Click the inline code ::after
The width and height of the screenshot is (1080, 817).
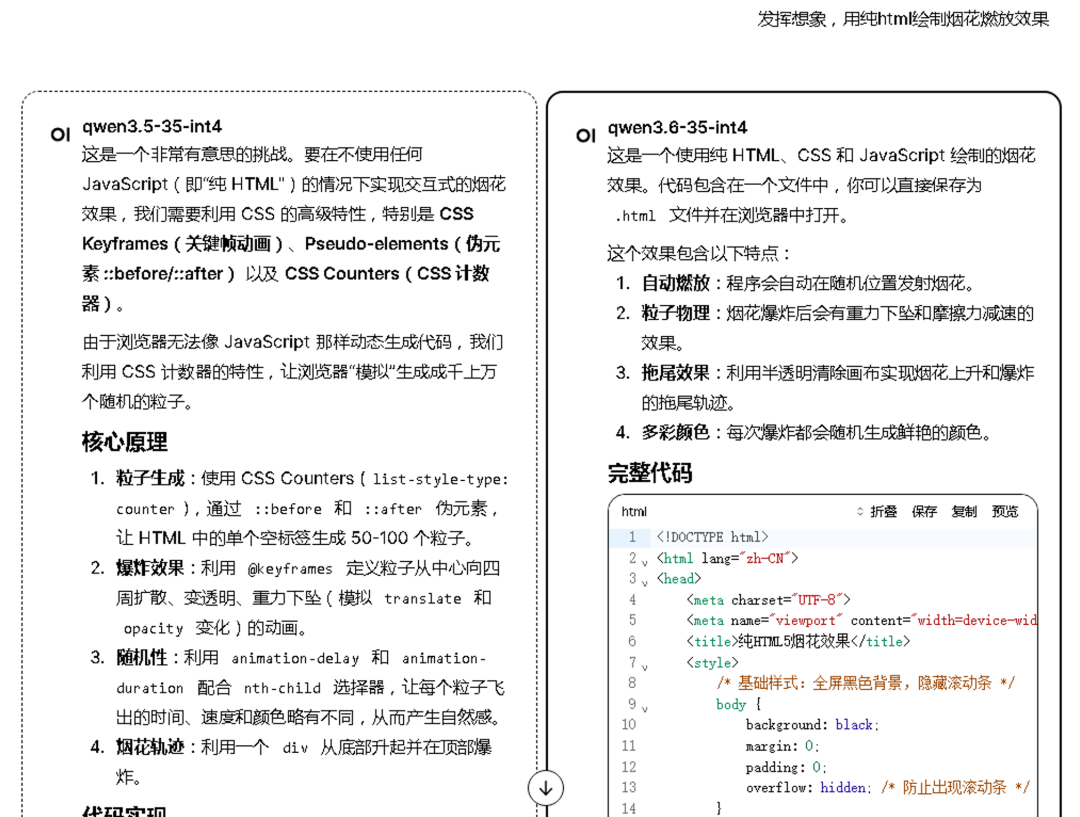click(x=393, y=509)
